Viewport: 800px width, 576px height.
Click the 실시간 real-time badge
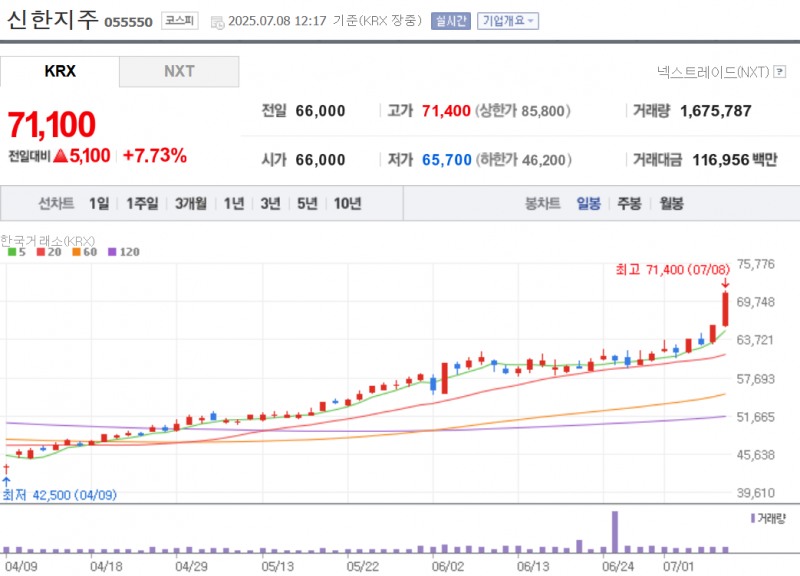450,21
